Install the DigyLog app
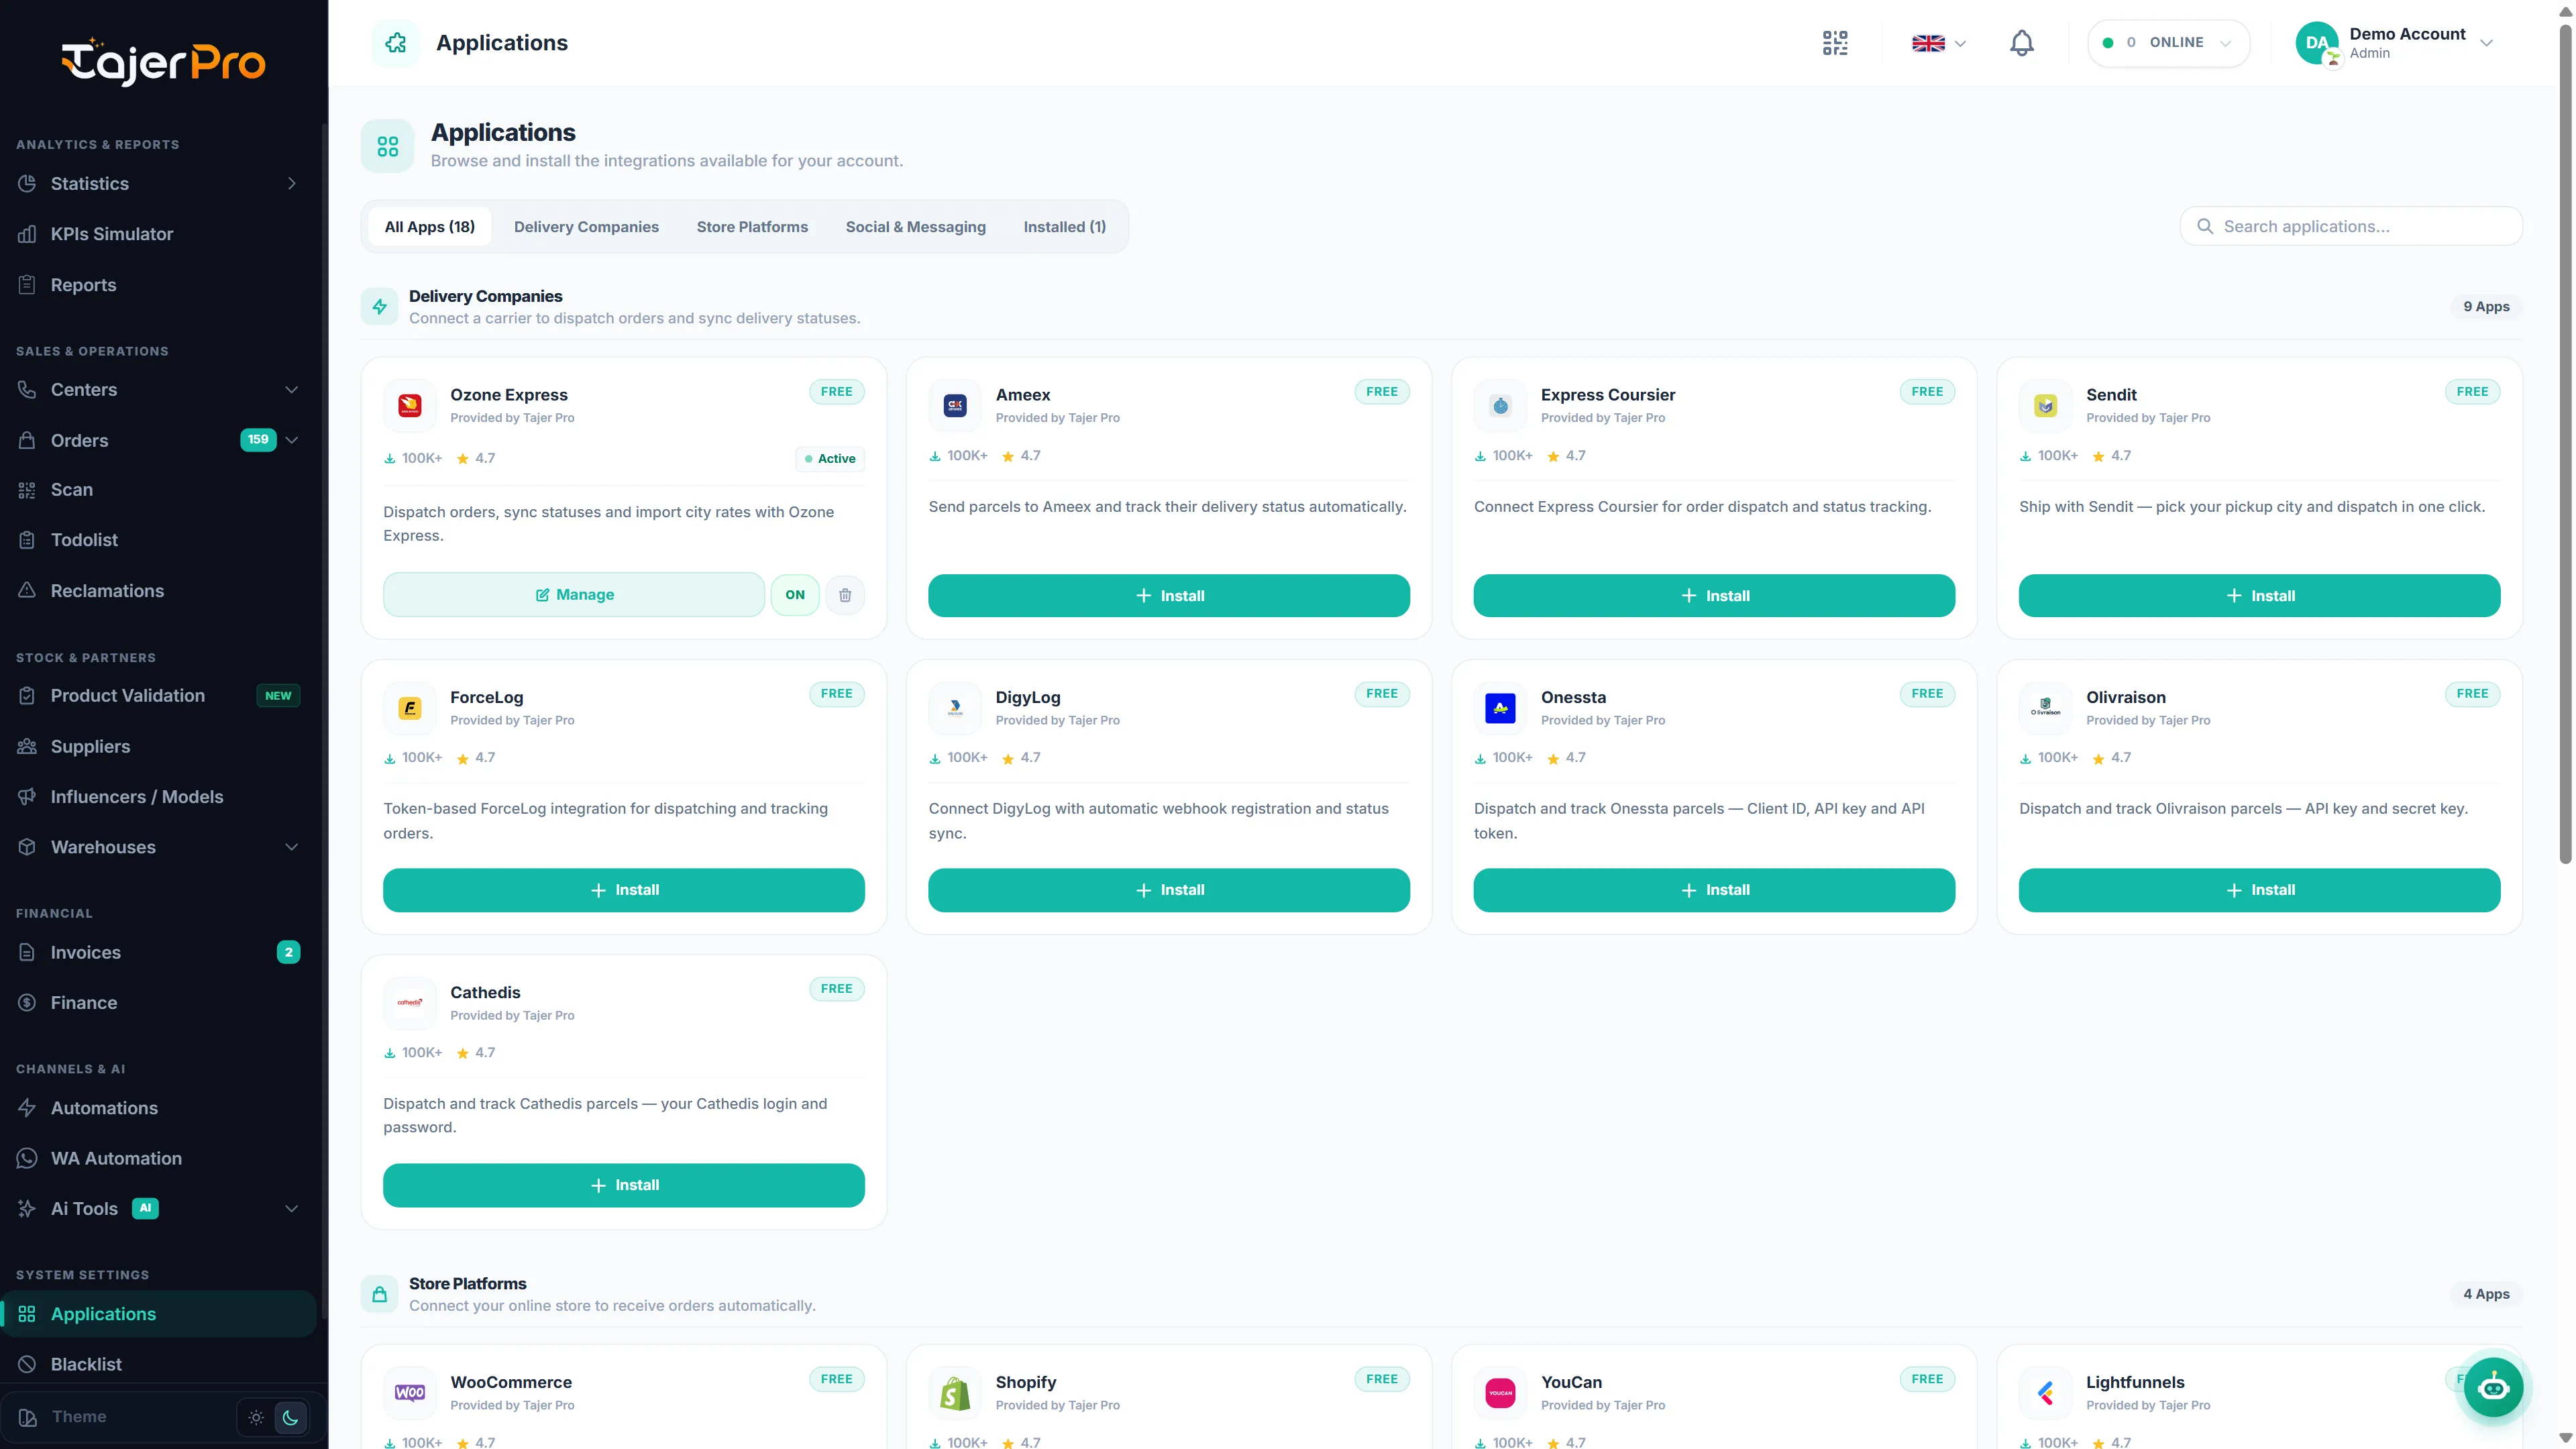This screenshot has height=1449, width=2576. [1169, 890]
